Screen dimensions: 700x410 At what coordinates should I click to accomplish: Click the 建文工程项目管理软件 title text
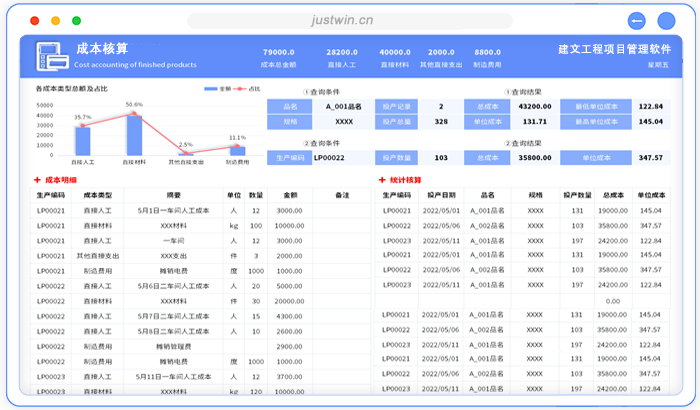pos(614,49)
